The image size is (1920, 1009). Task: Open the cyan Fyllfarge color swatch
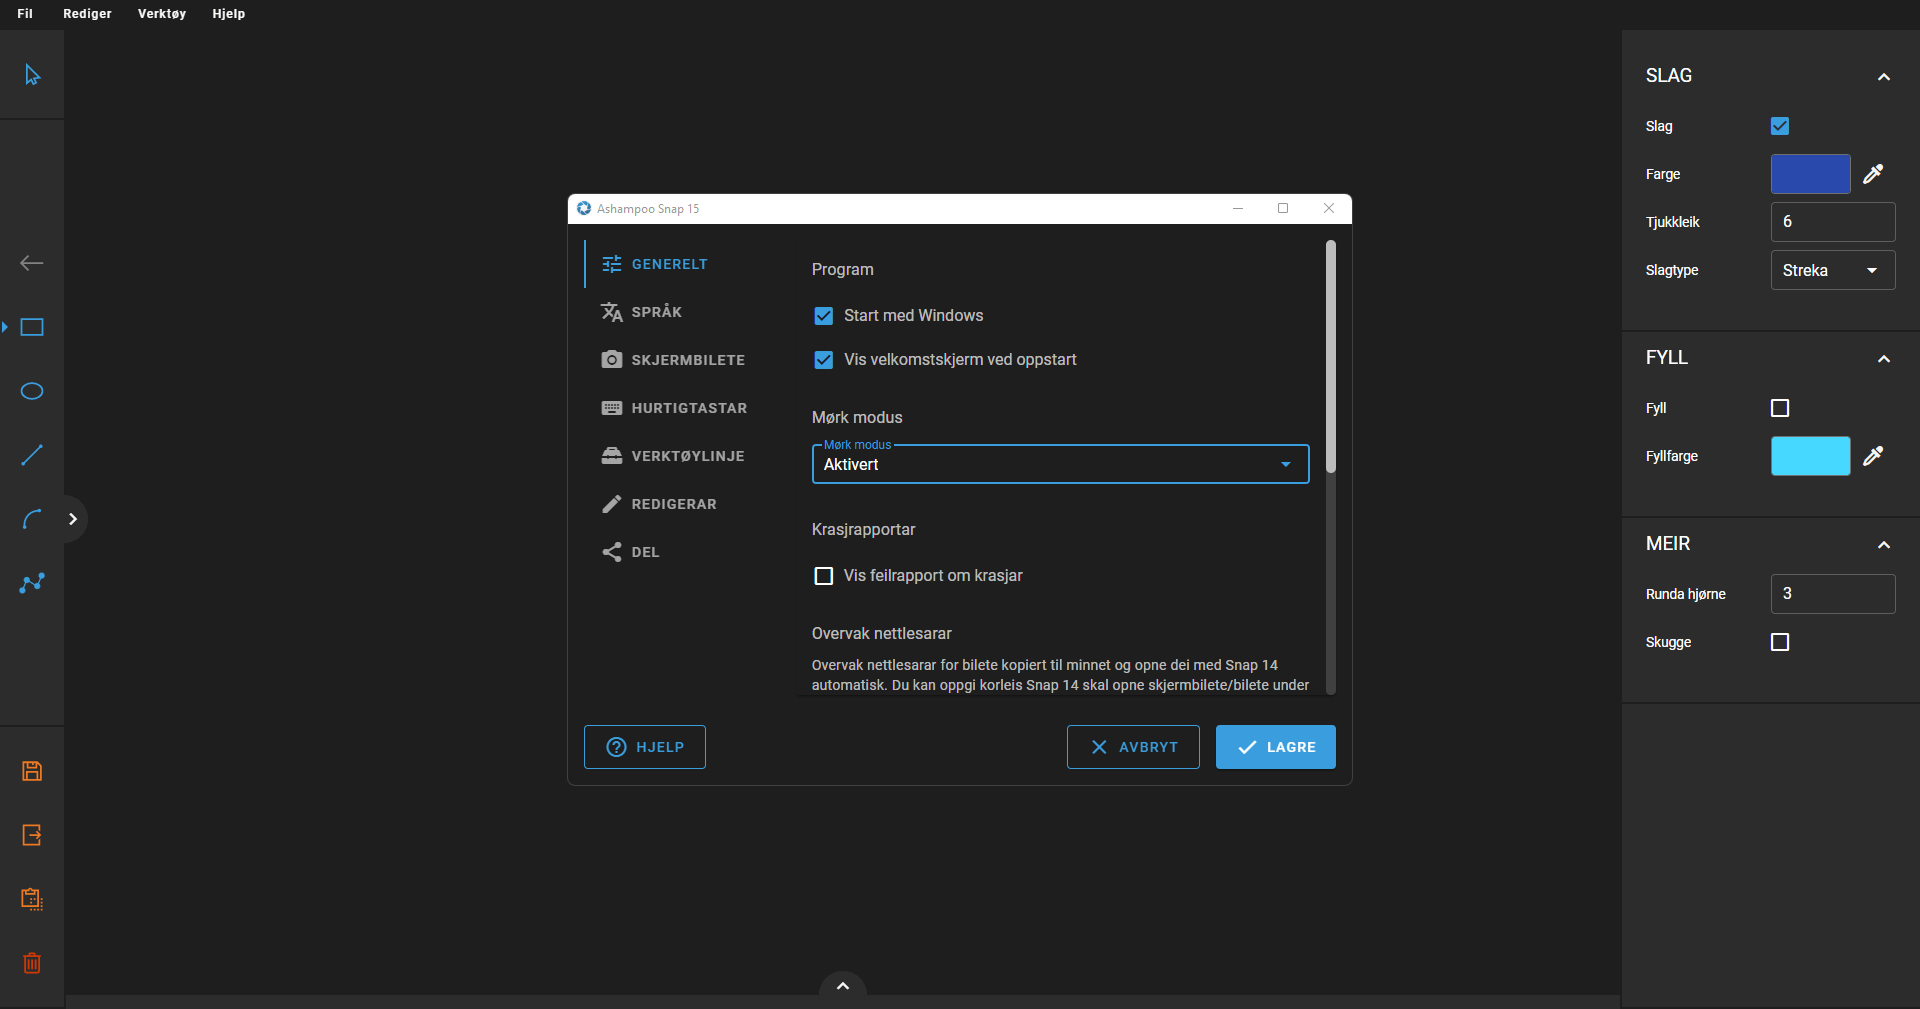1811,456
